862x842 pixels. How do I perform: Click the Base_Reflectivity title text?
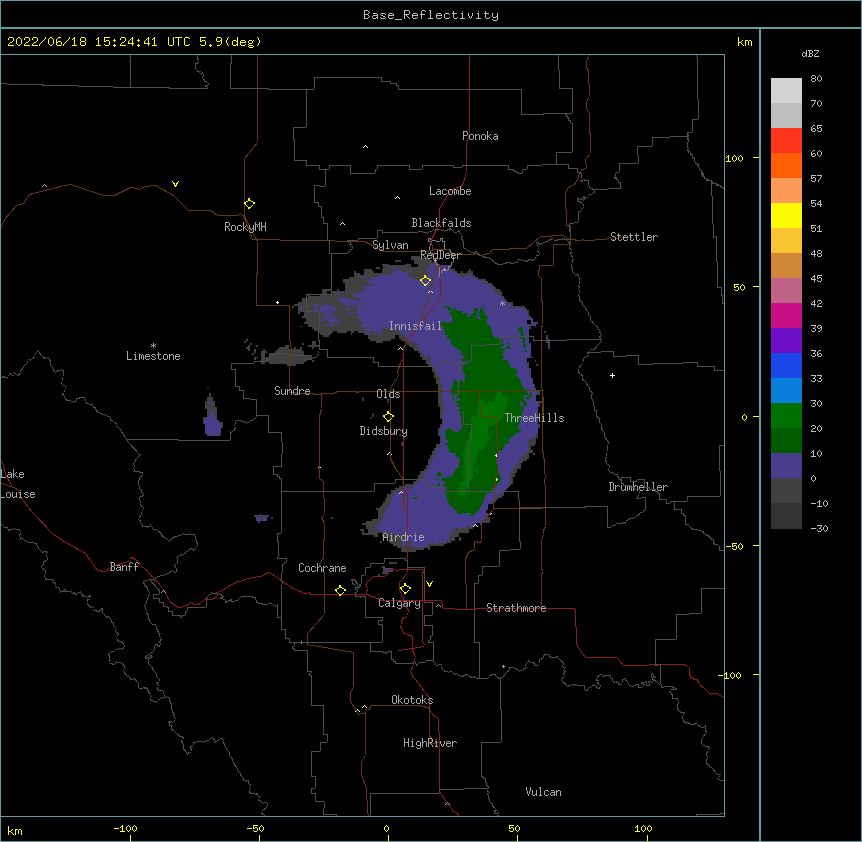click(x=431, y=15)
